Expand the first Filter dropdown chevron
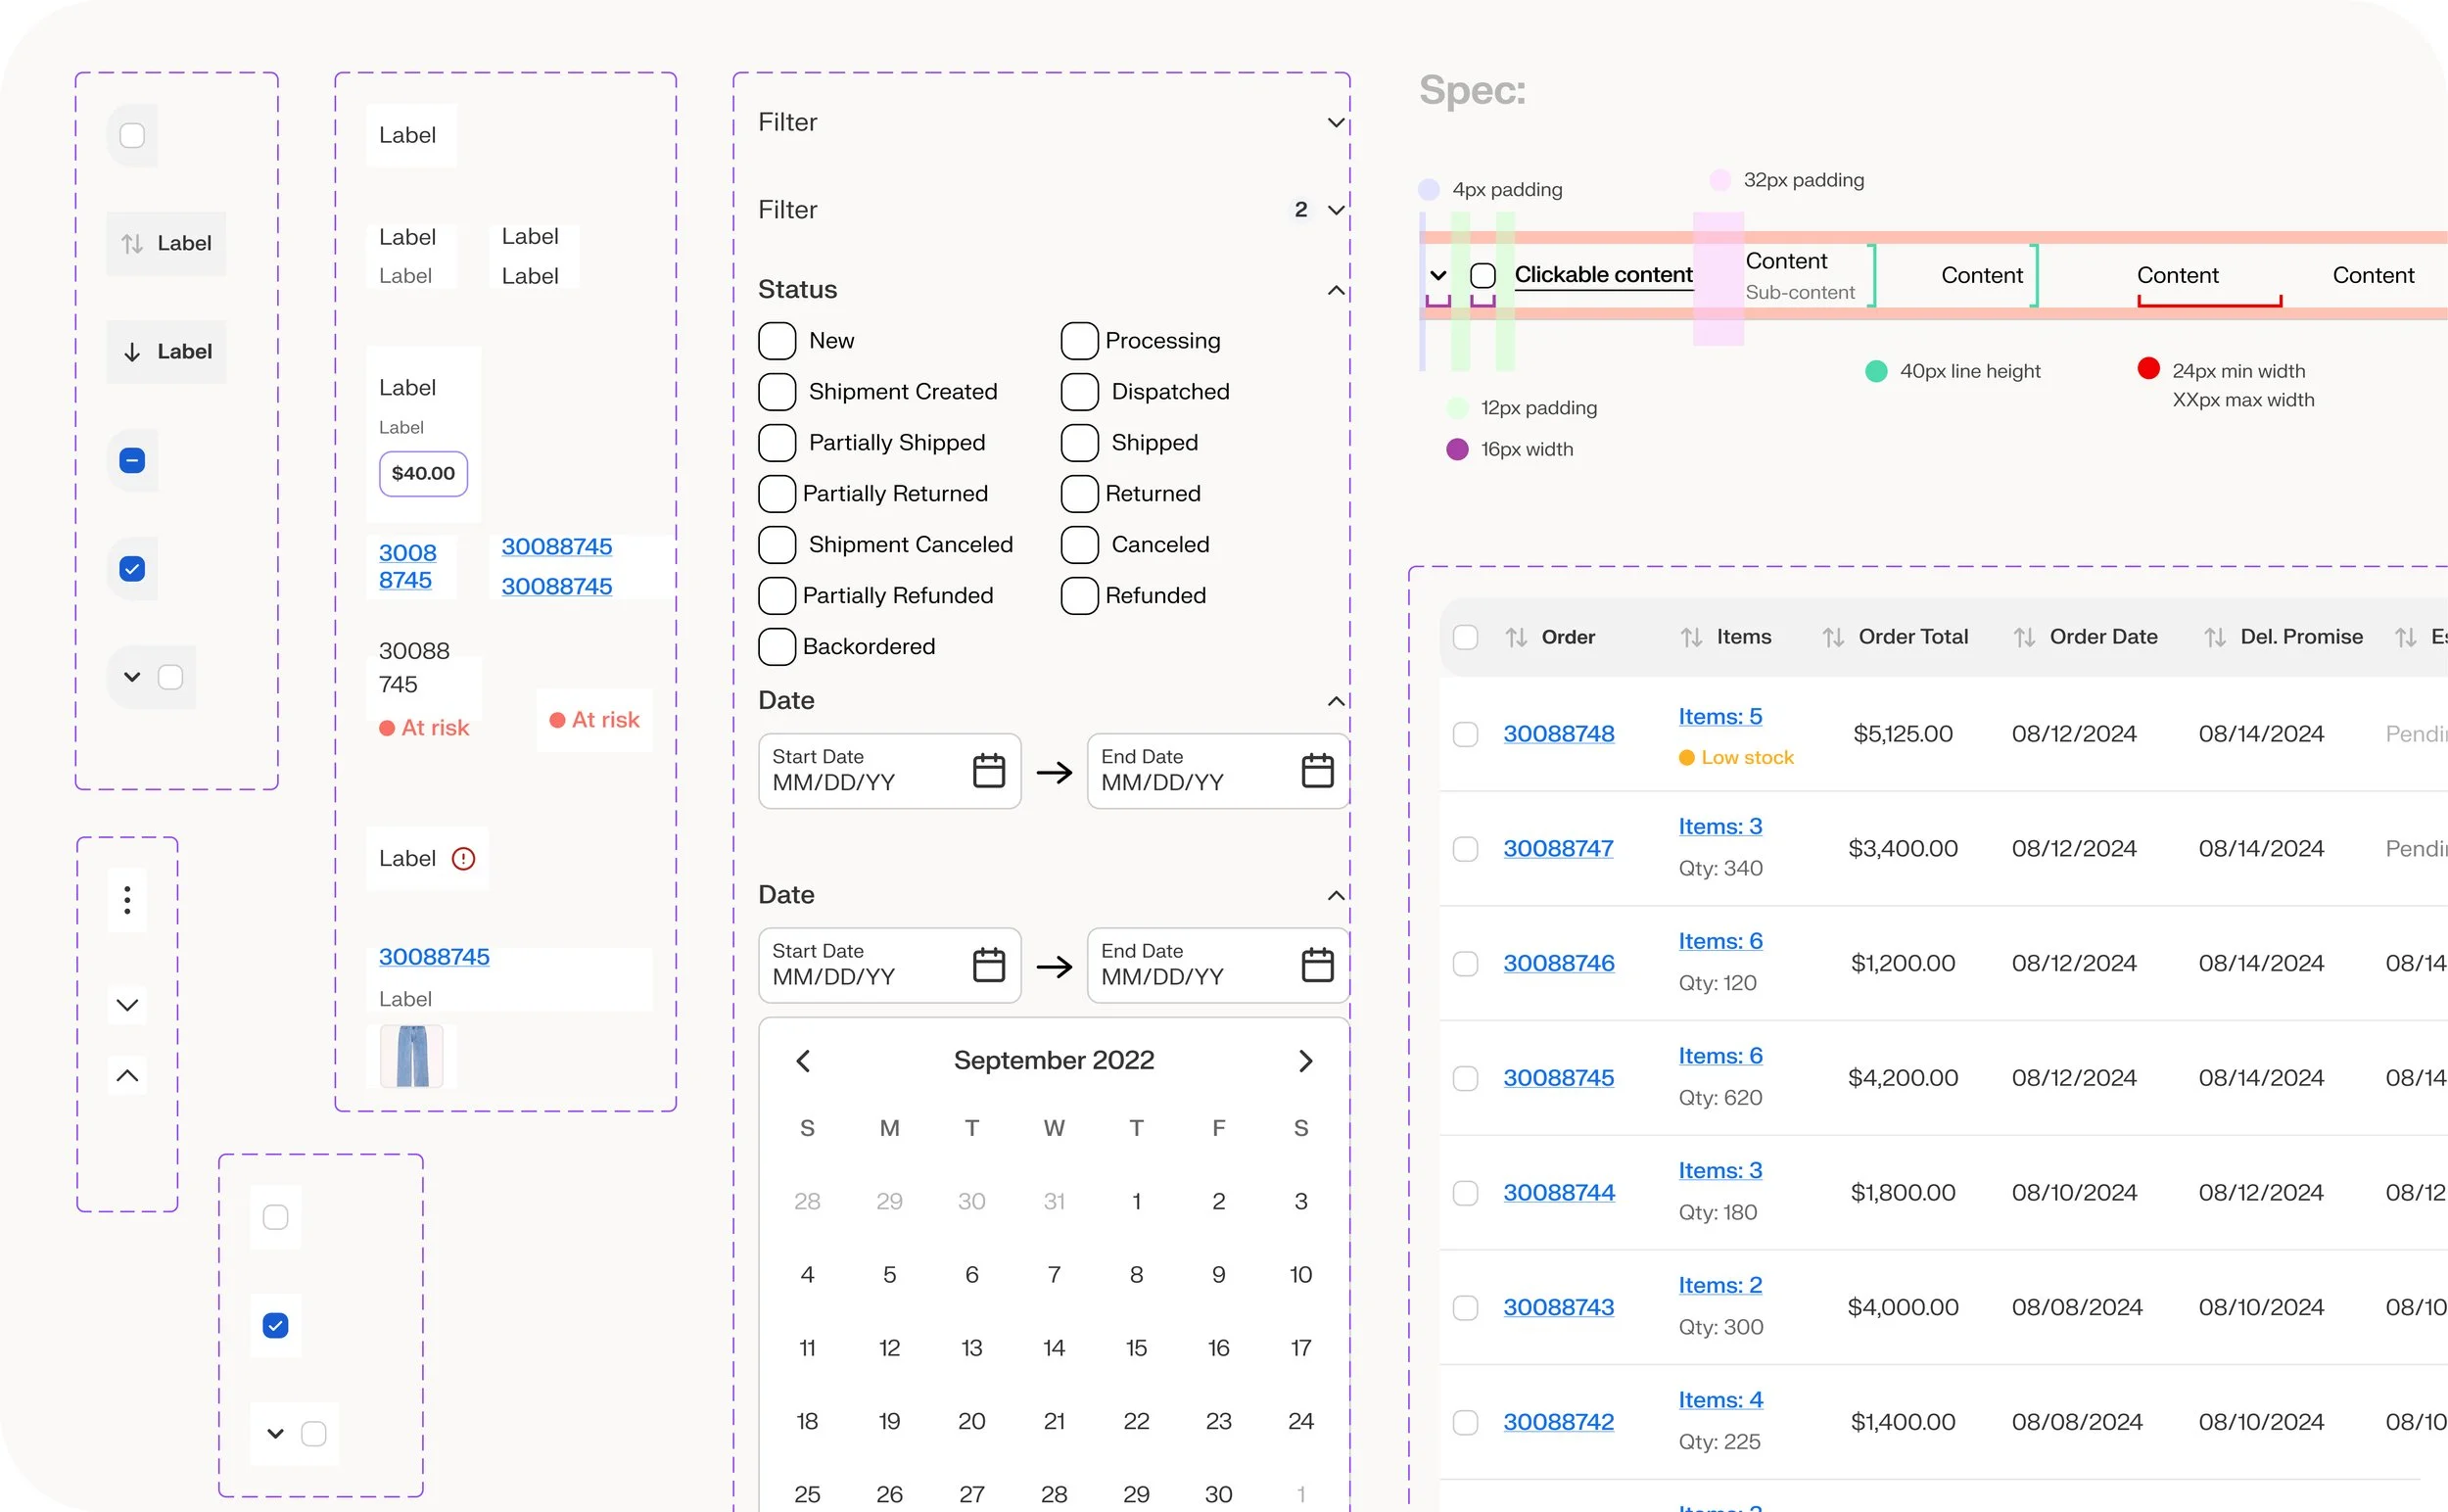This screenshot has height=1512, width=2448. (x=1335, y=123)
